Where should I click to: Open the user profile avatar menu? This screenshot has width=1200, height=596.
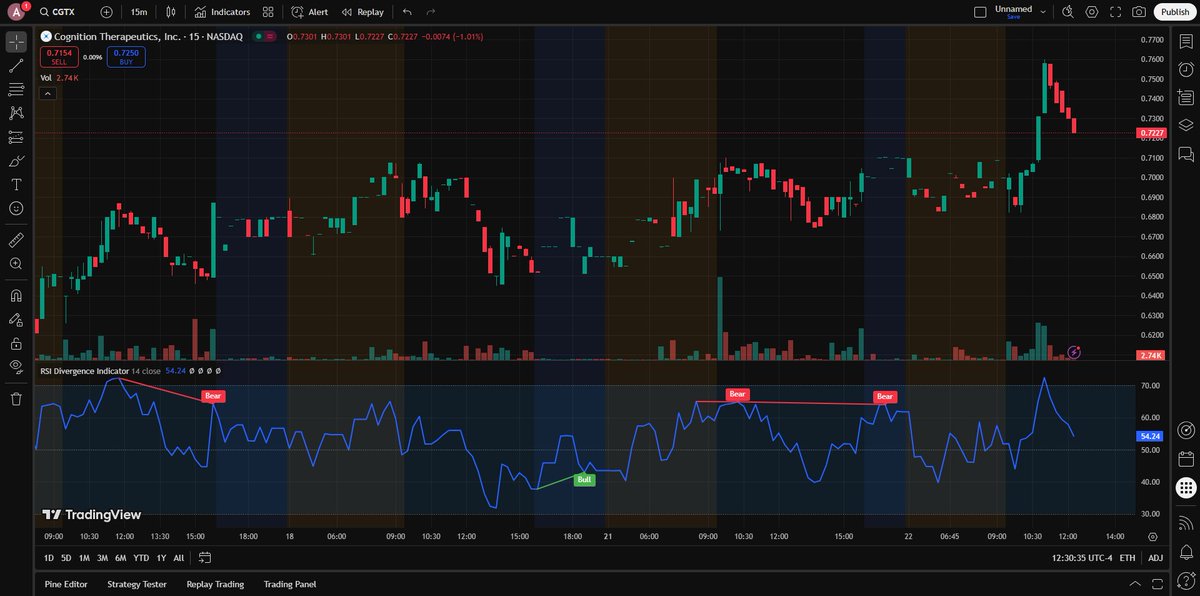[x=17, y=12]
